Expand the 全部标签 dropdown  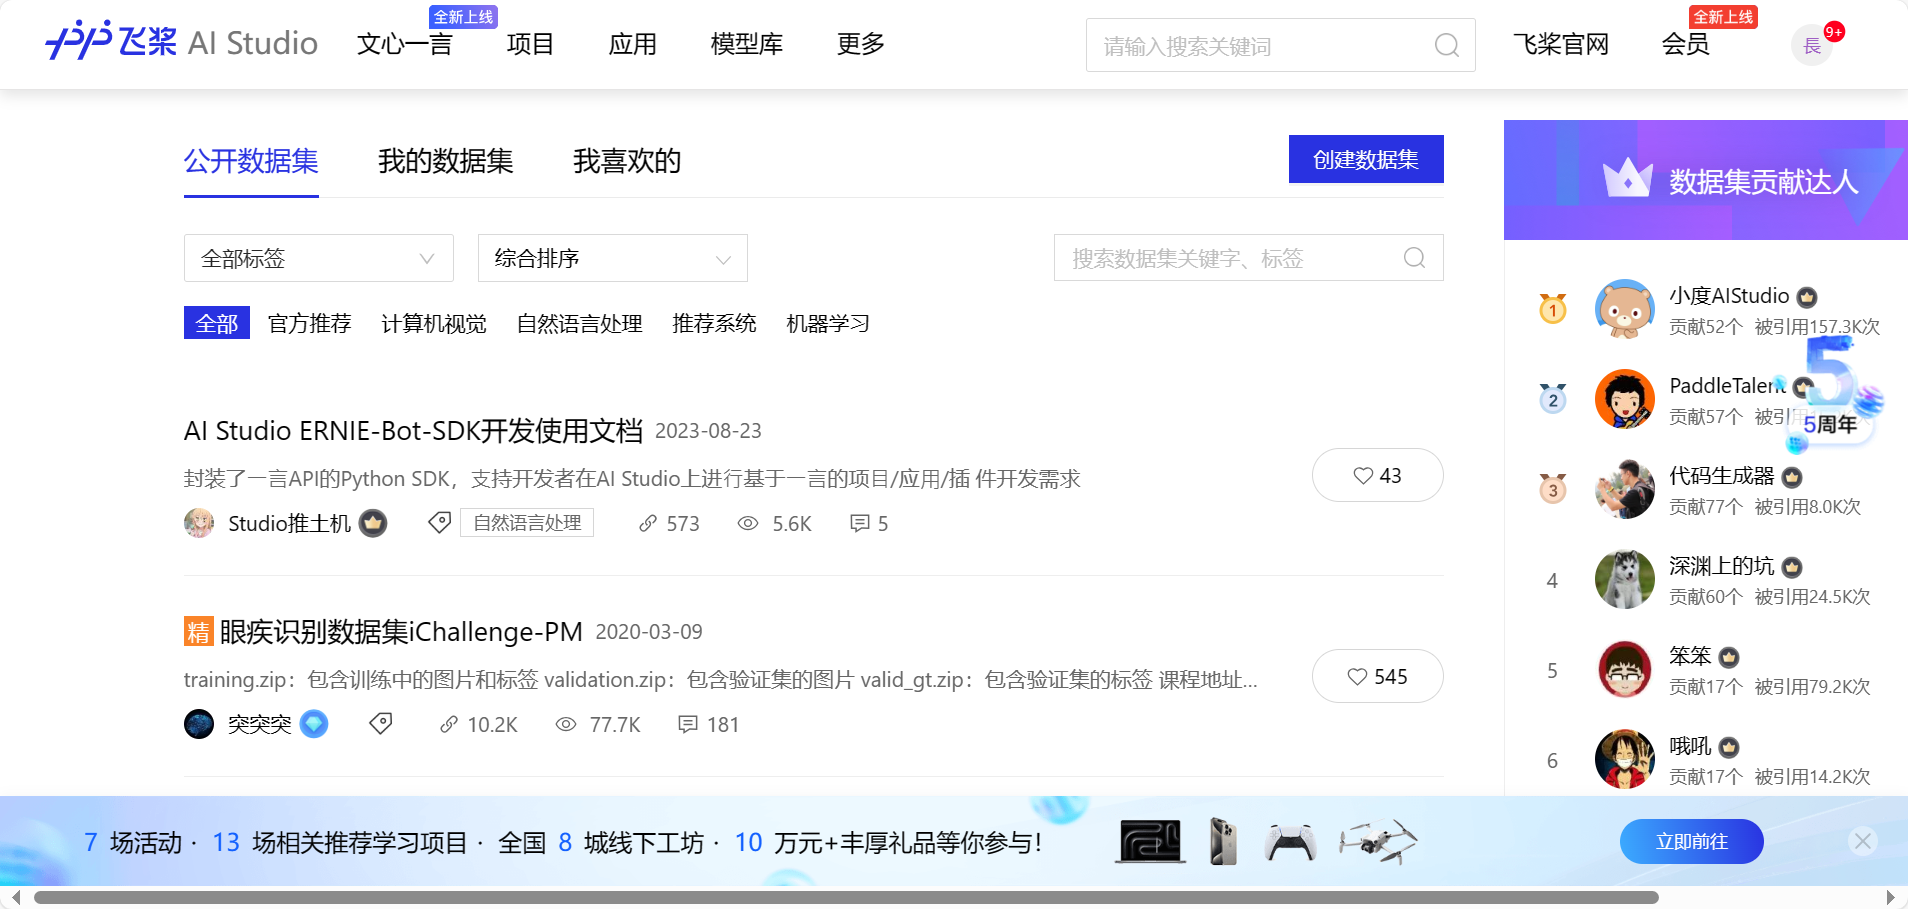pyautogui.click(x=318, y=258)
